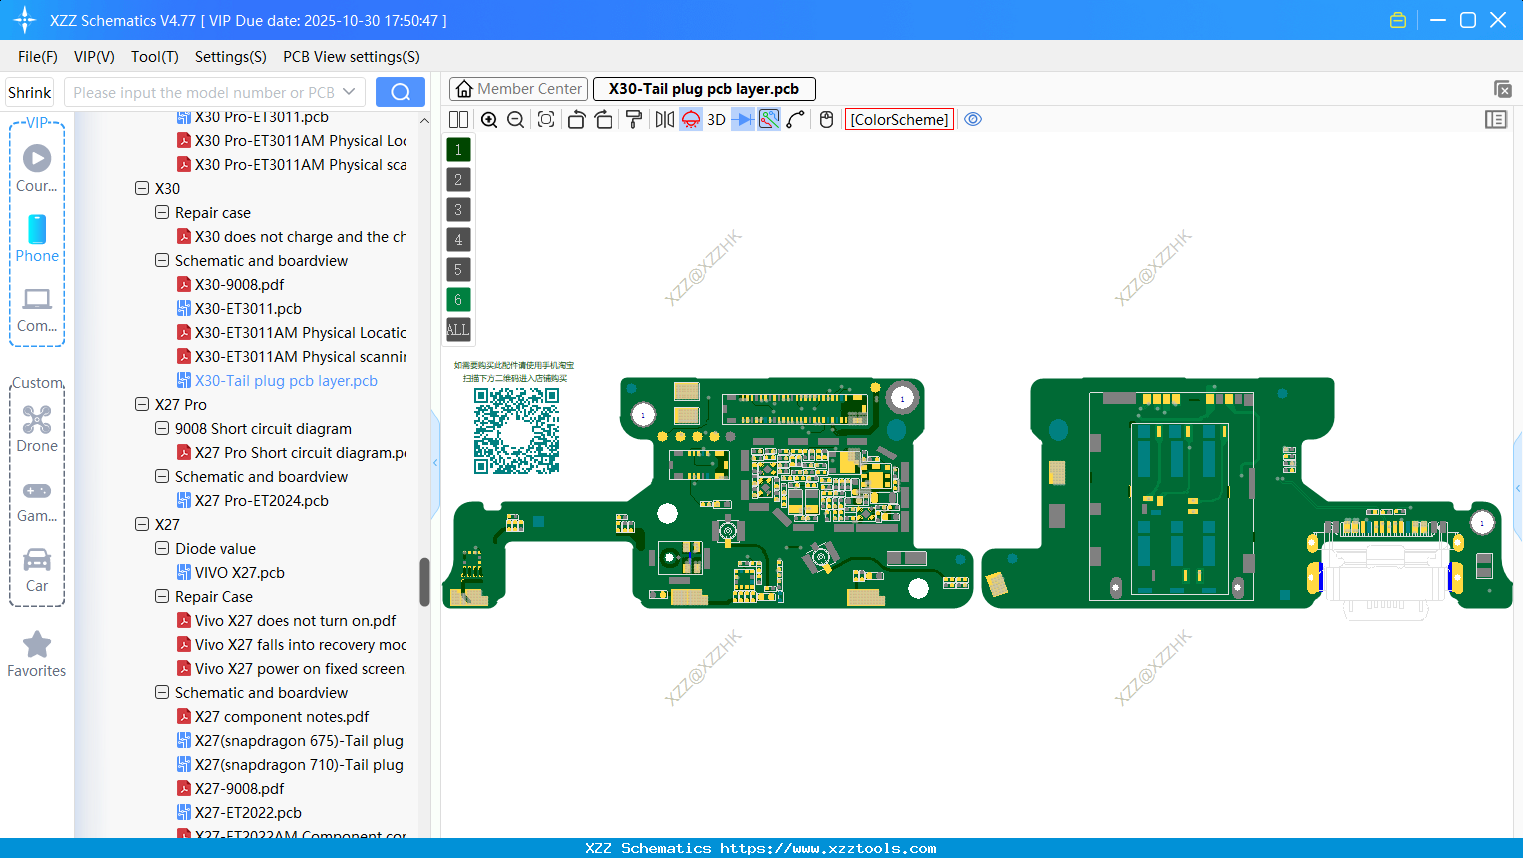Select the Zoom Out tool
Viewport: 1523px width, 858px height.
pyautogui.click(x=515, y=119)
